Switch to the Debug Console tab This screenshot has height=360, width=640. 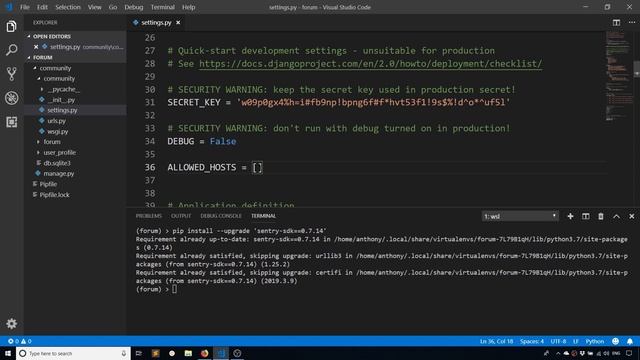[221, 216]
